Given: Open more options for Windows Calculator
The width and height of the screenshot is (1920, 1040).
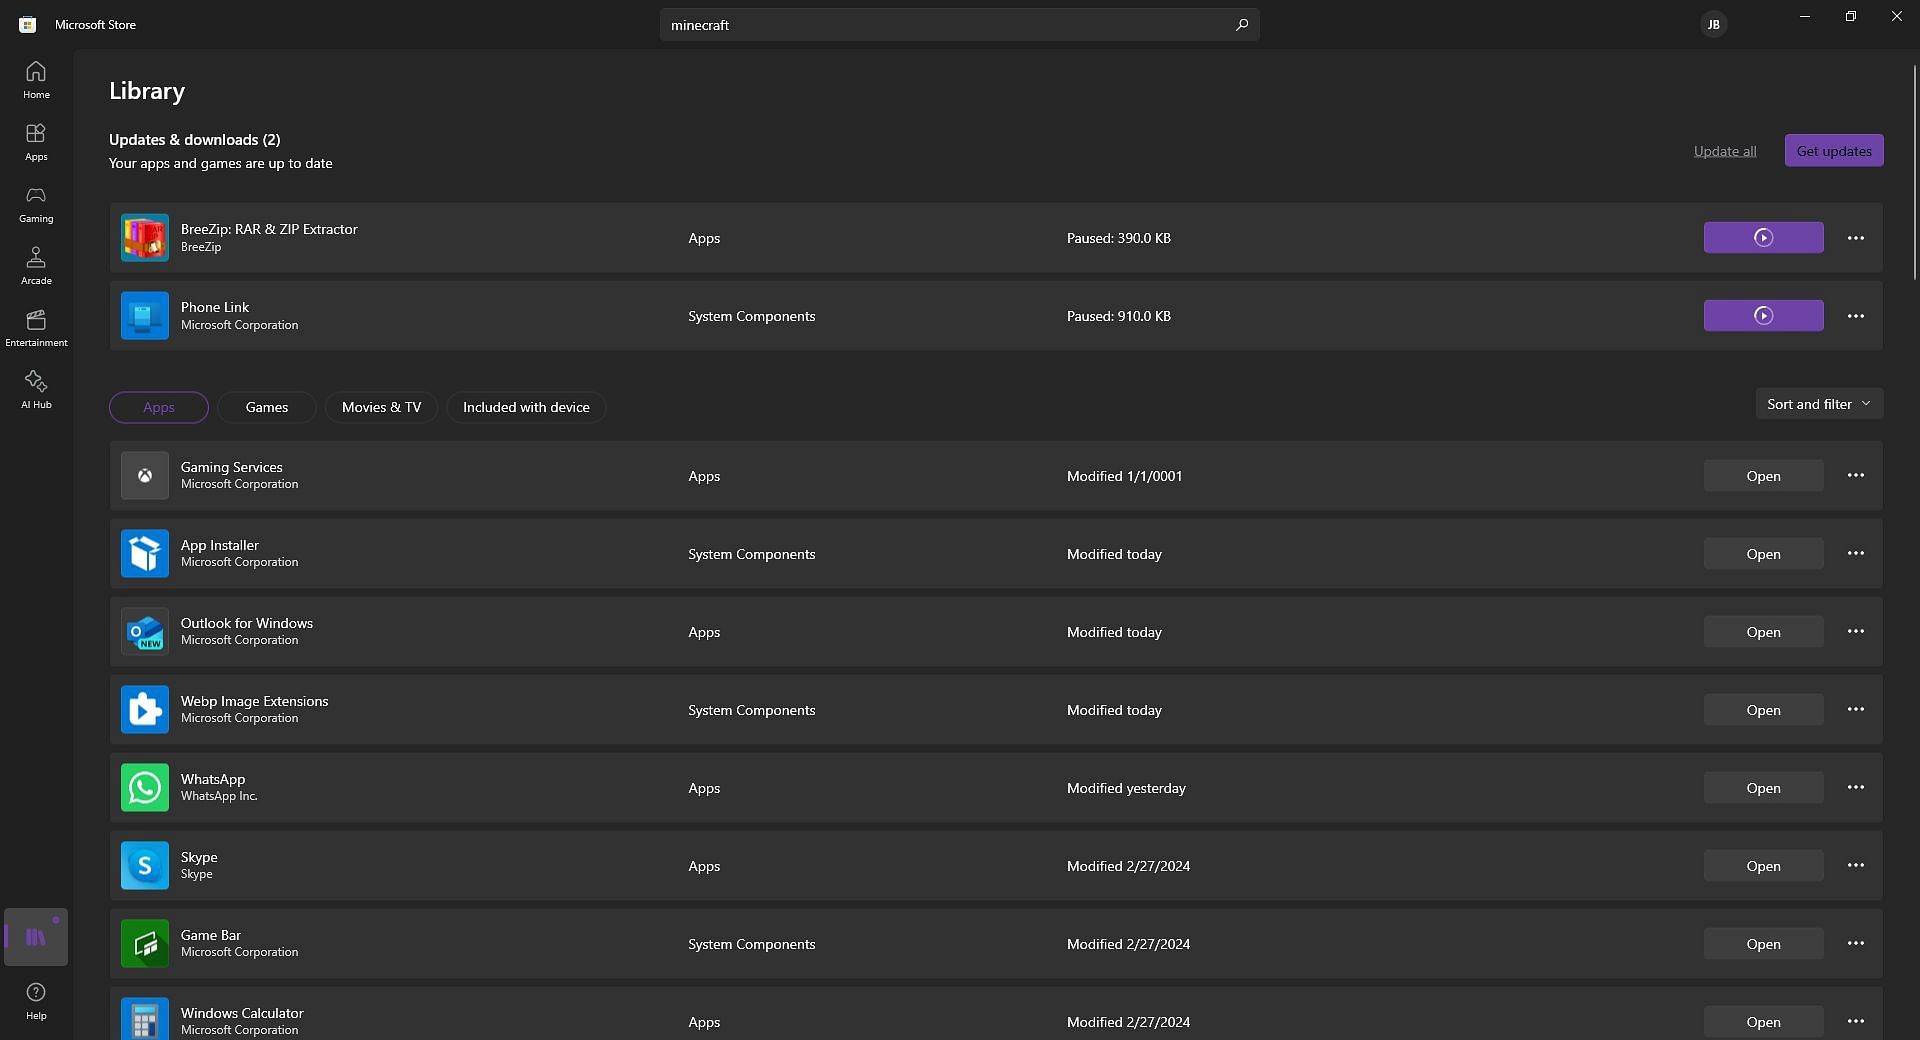Looking at the screenshot, I should [x=1856, y=1022].
